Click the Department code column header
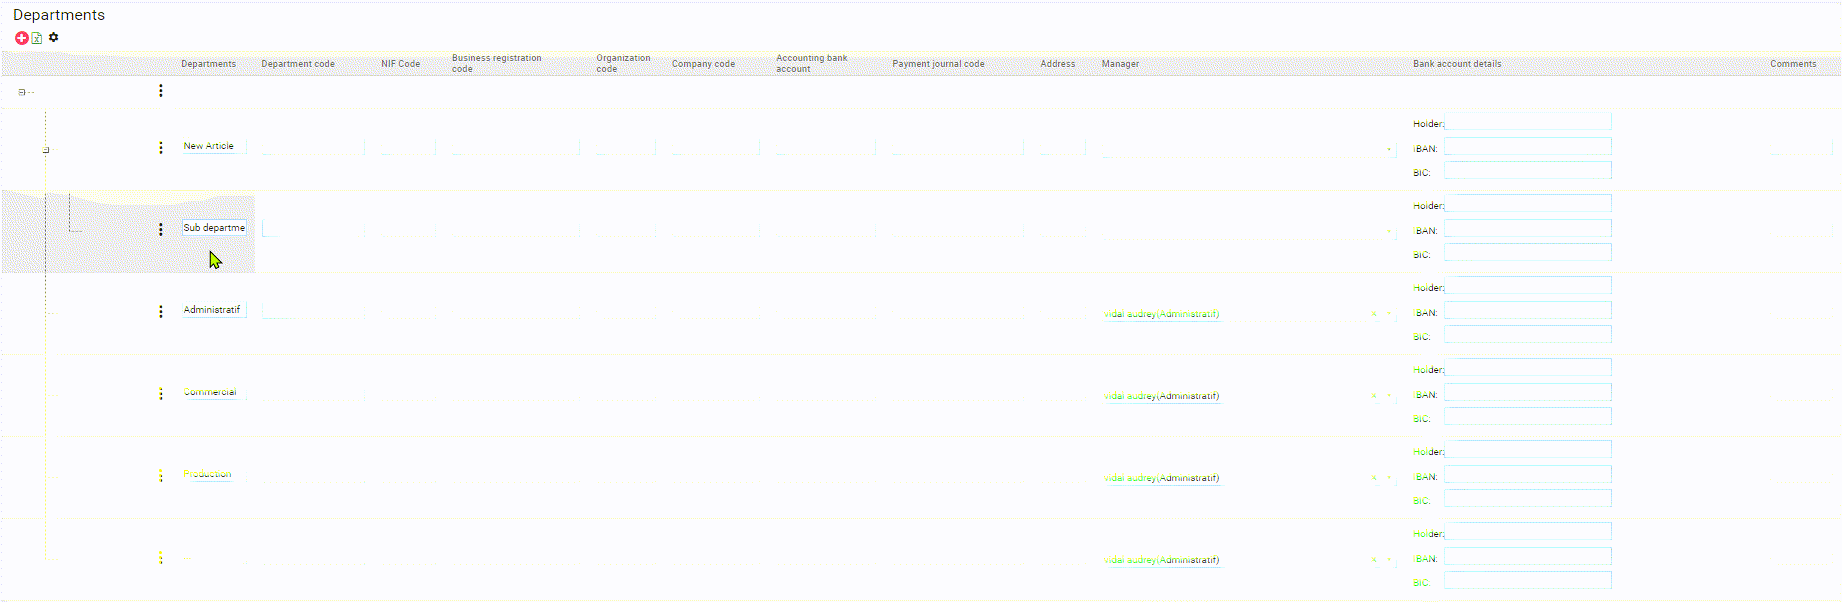The height and width of the screenshot is (602, 1842). [298, 64]
